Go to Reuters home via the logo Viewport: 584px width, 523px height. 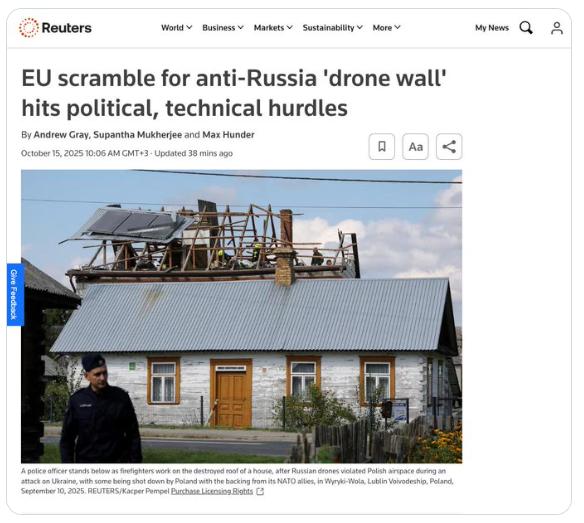tap(55, 28)
